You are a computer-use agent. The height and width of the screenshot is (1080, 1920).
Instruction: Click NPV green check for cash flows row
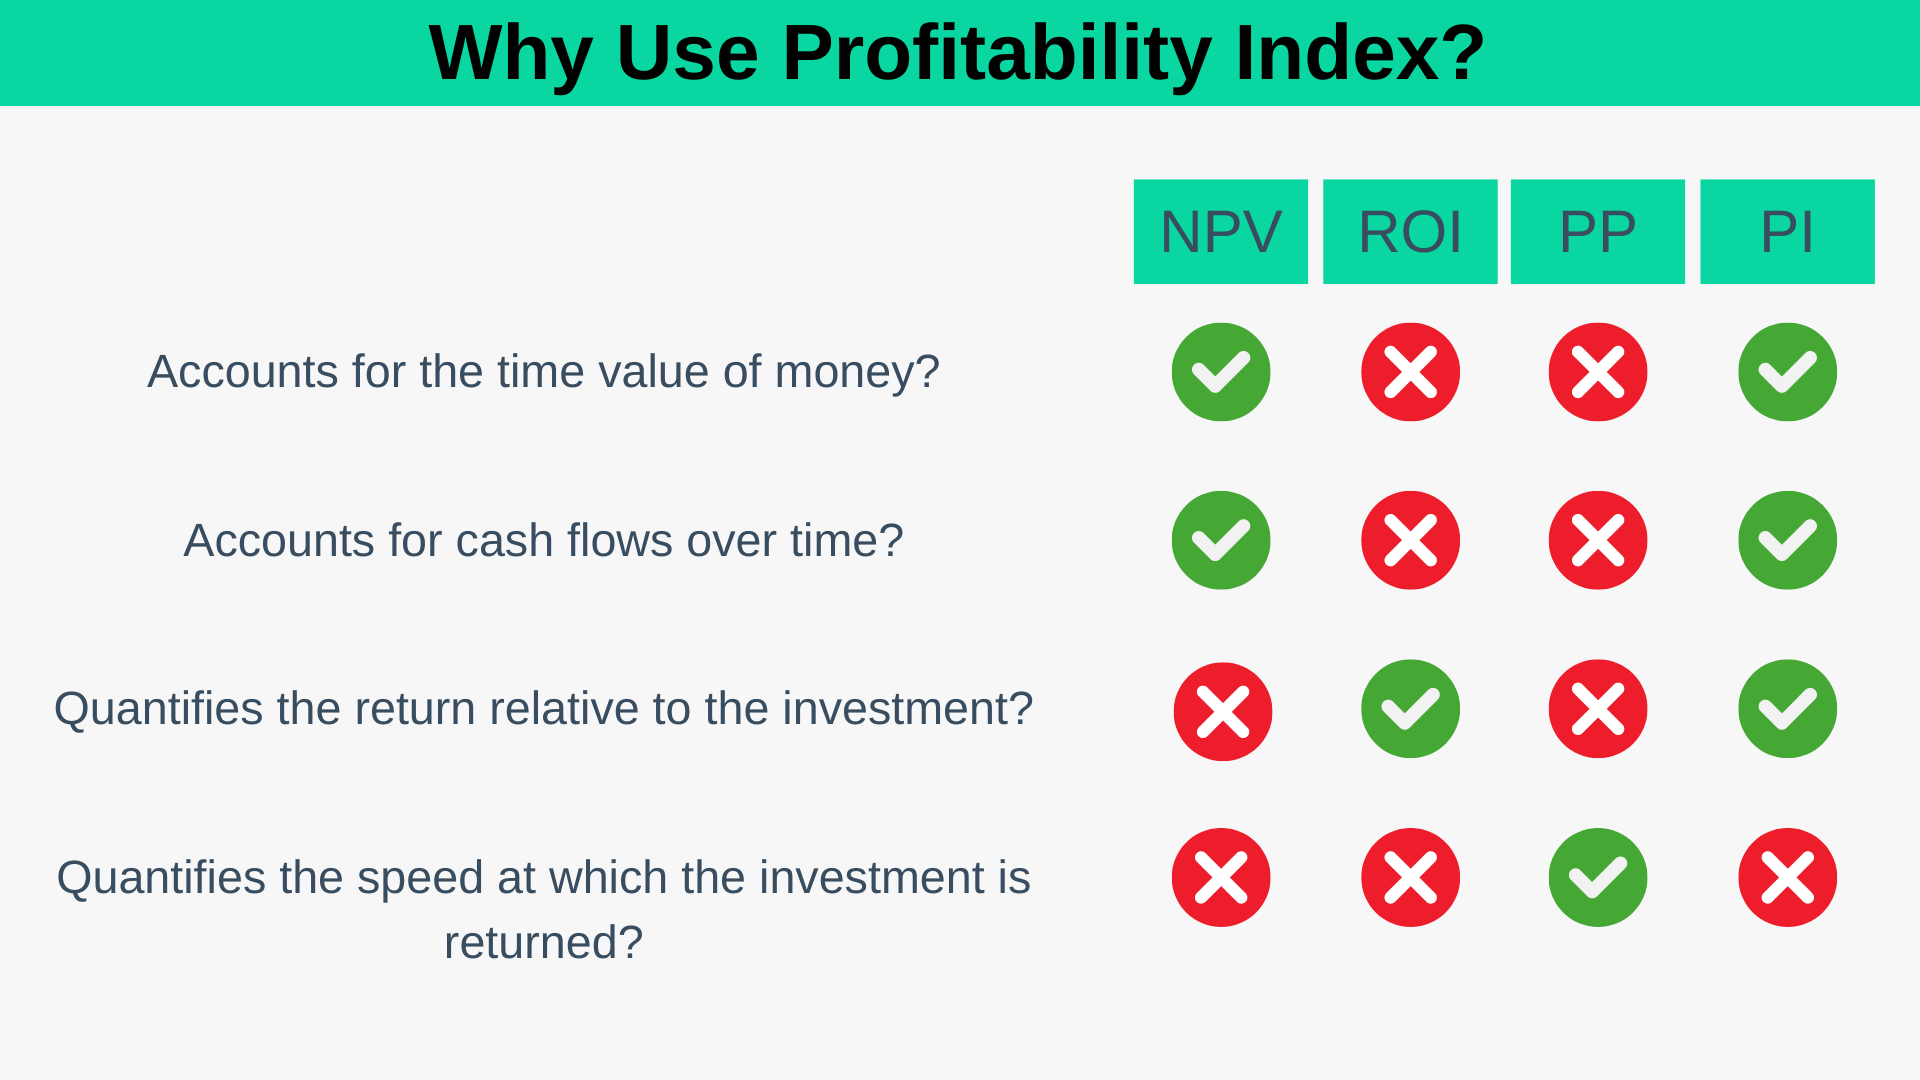click(x=1221, y=540)
